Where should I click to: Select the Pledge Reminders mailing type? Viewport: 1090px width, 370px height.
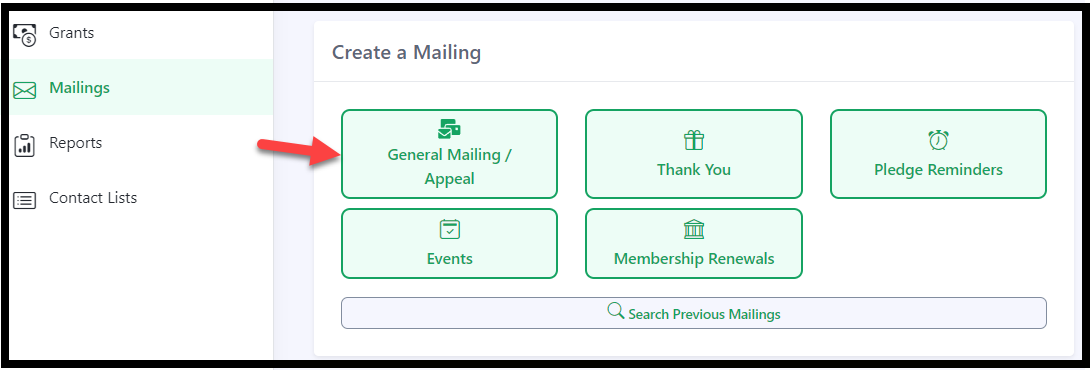point(938,154)
